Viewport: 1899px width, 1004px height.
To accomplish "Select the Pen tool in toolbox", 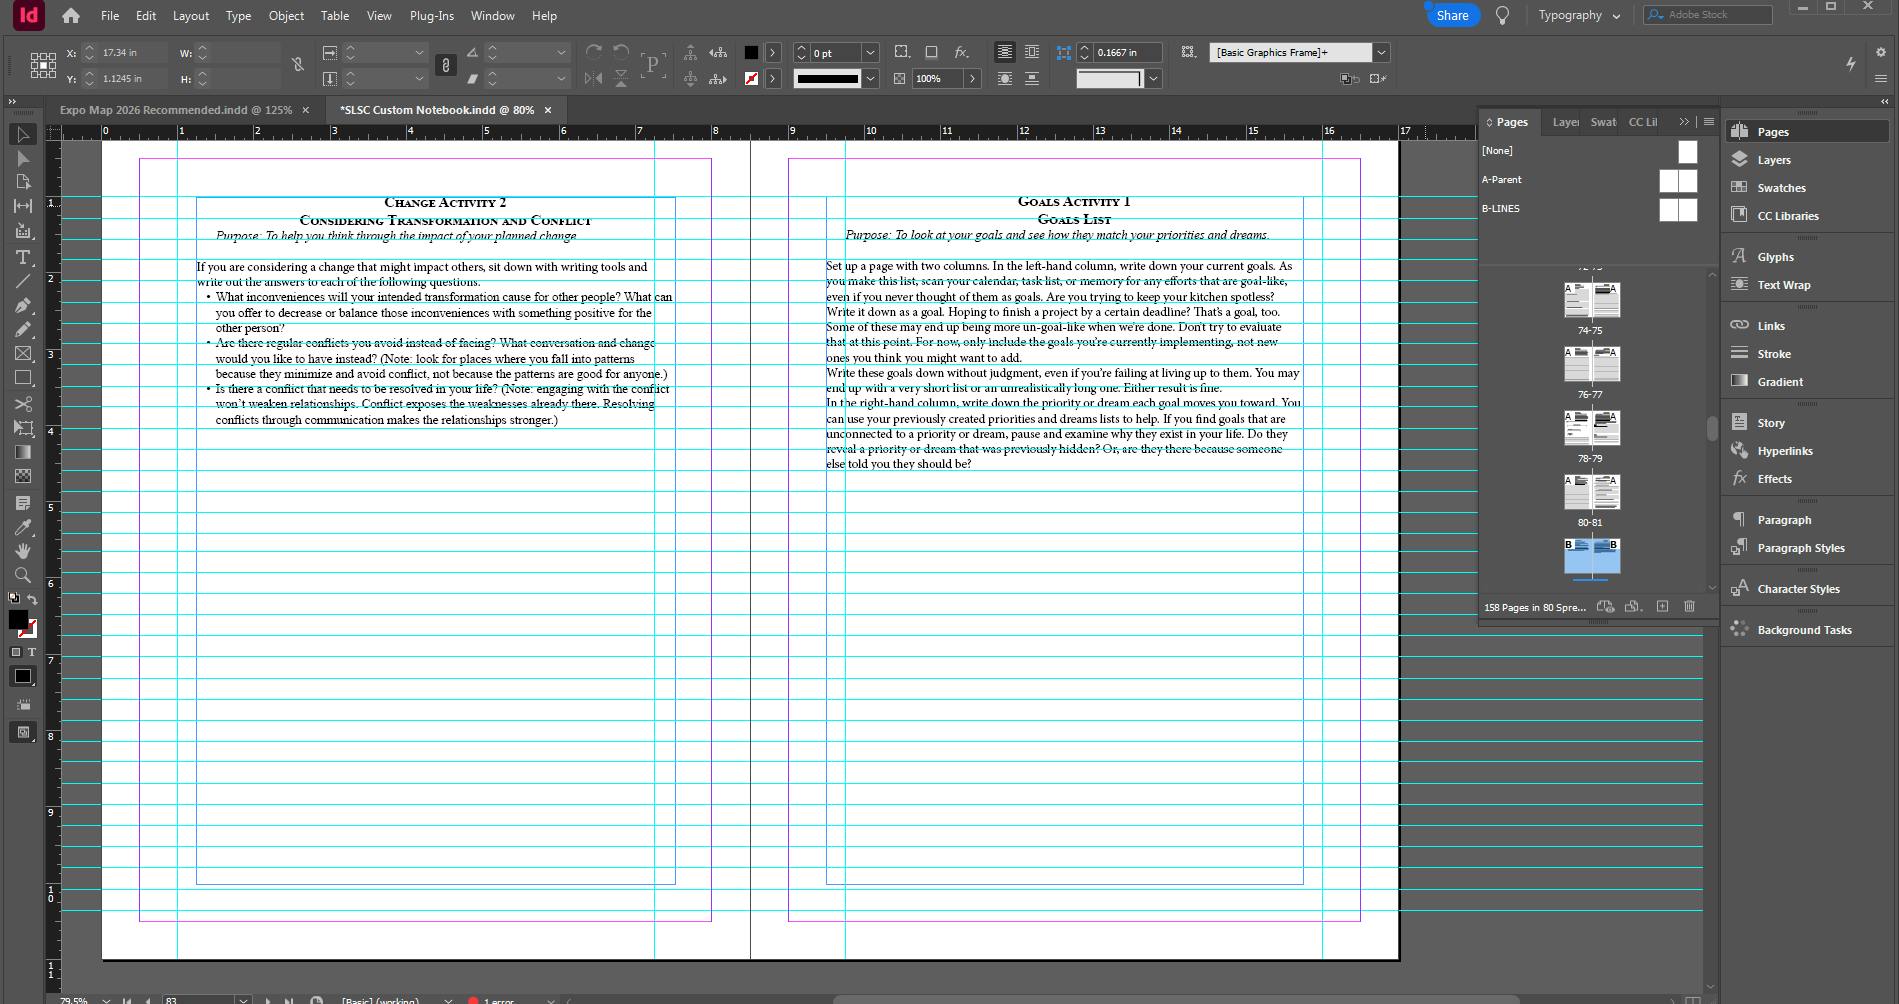I will [22, 306].
